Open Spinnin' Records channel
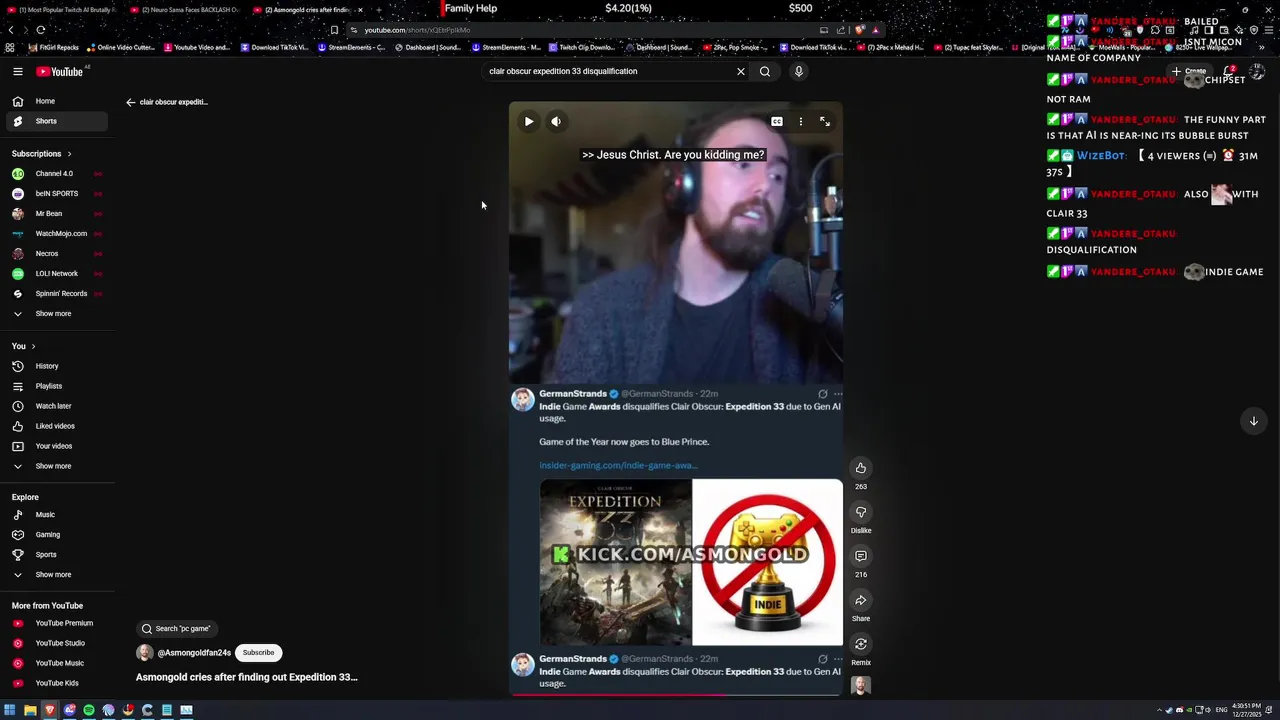The height and width of the screenshot is (720, 1280). point(55,293)
